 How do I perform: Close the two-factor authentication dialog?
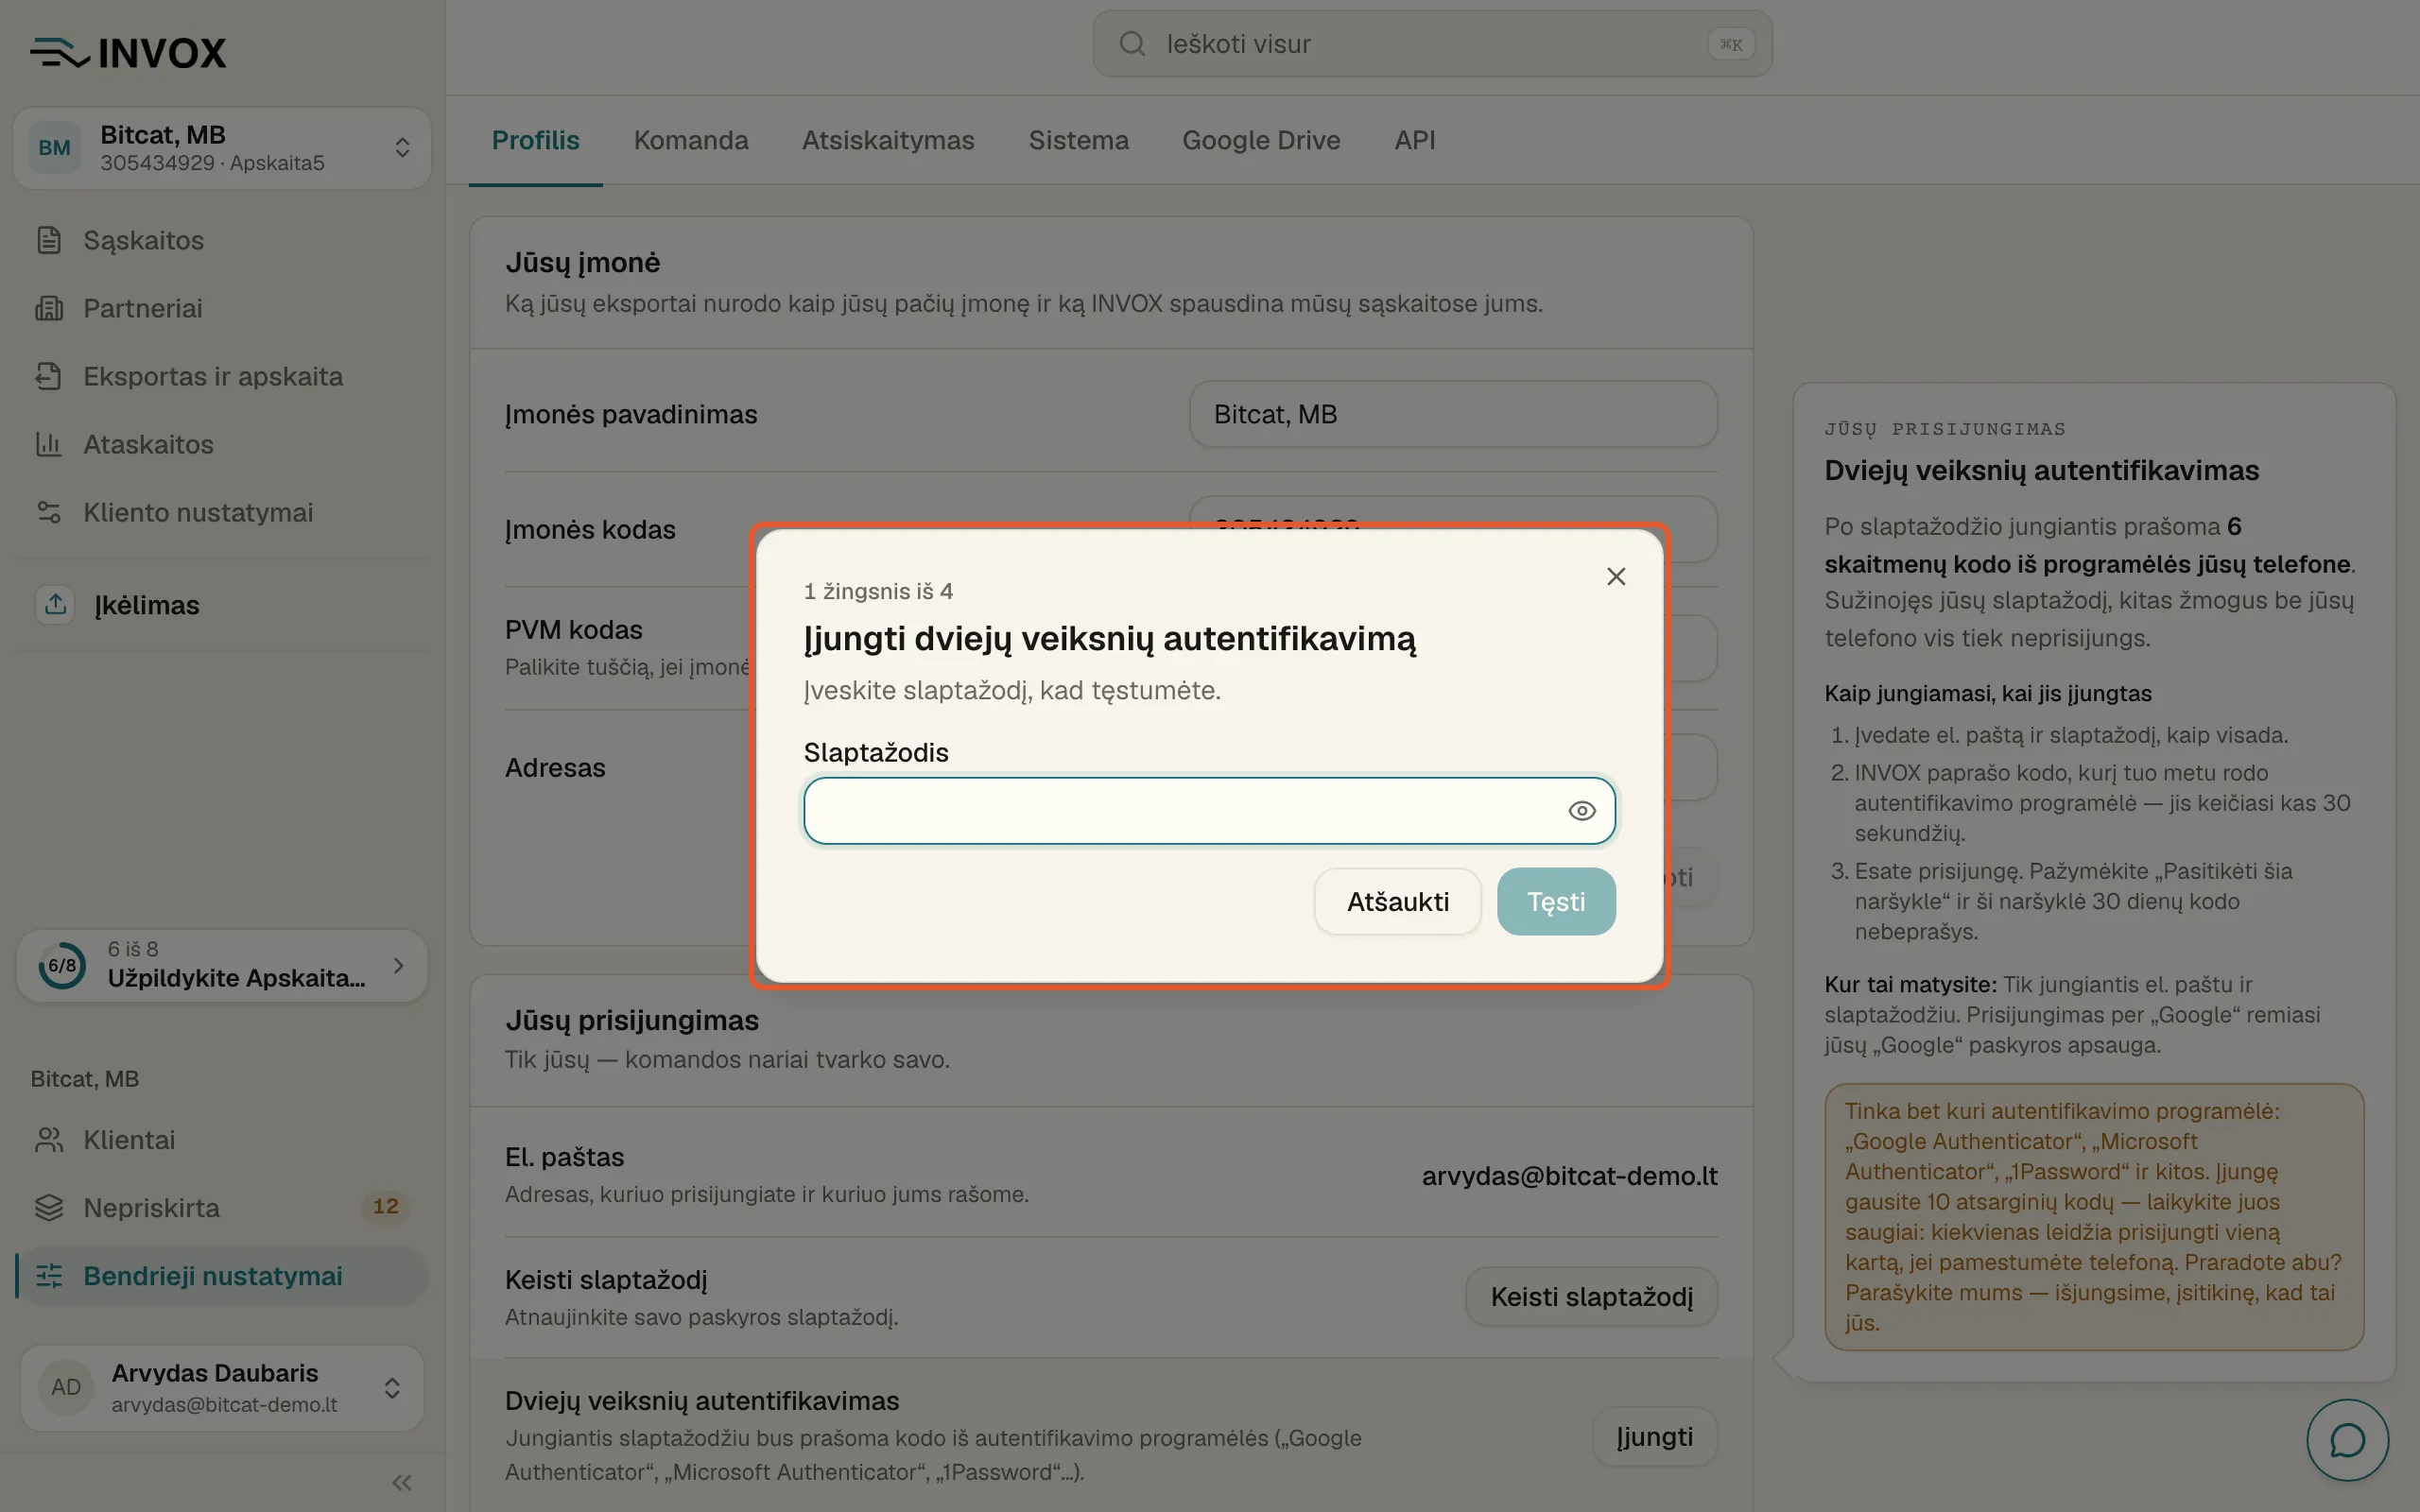point(1616,577)
